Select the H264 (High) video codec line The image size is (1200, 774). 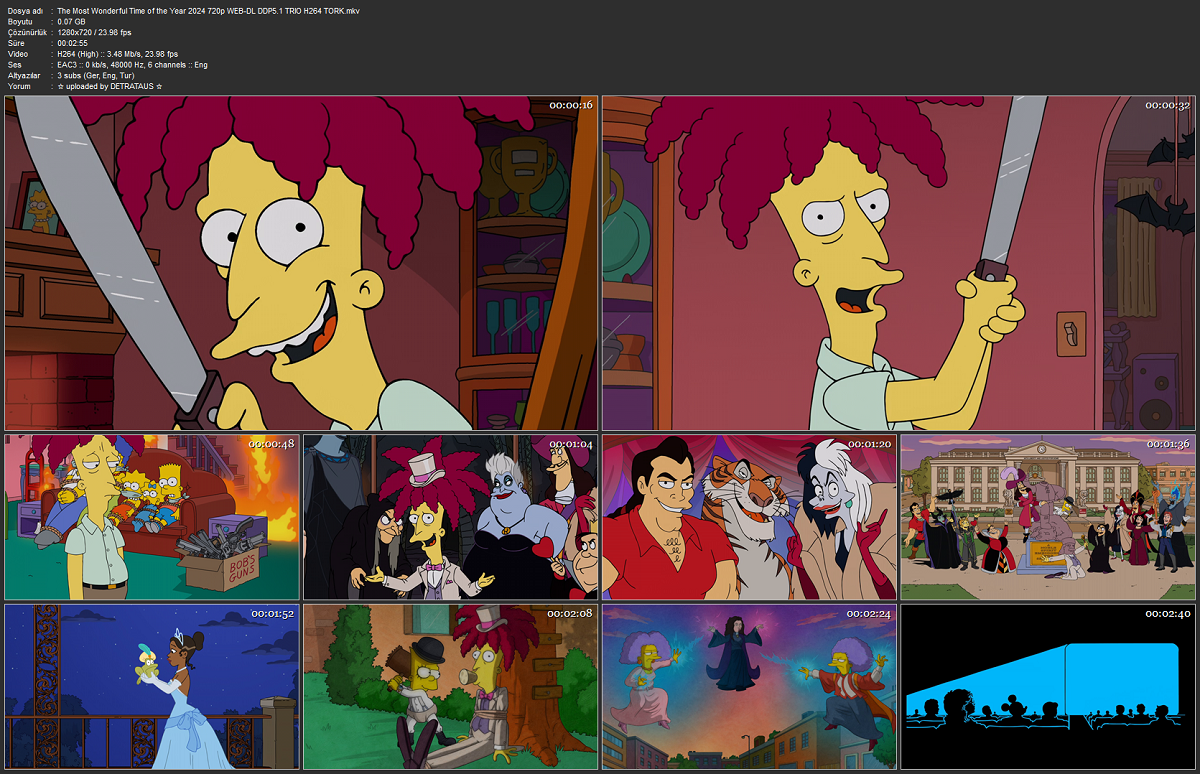pos(118,54)
